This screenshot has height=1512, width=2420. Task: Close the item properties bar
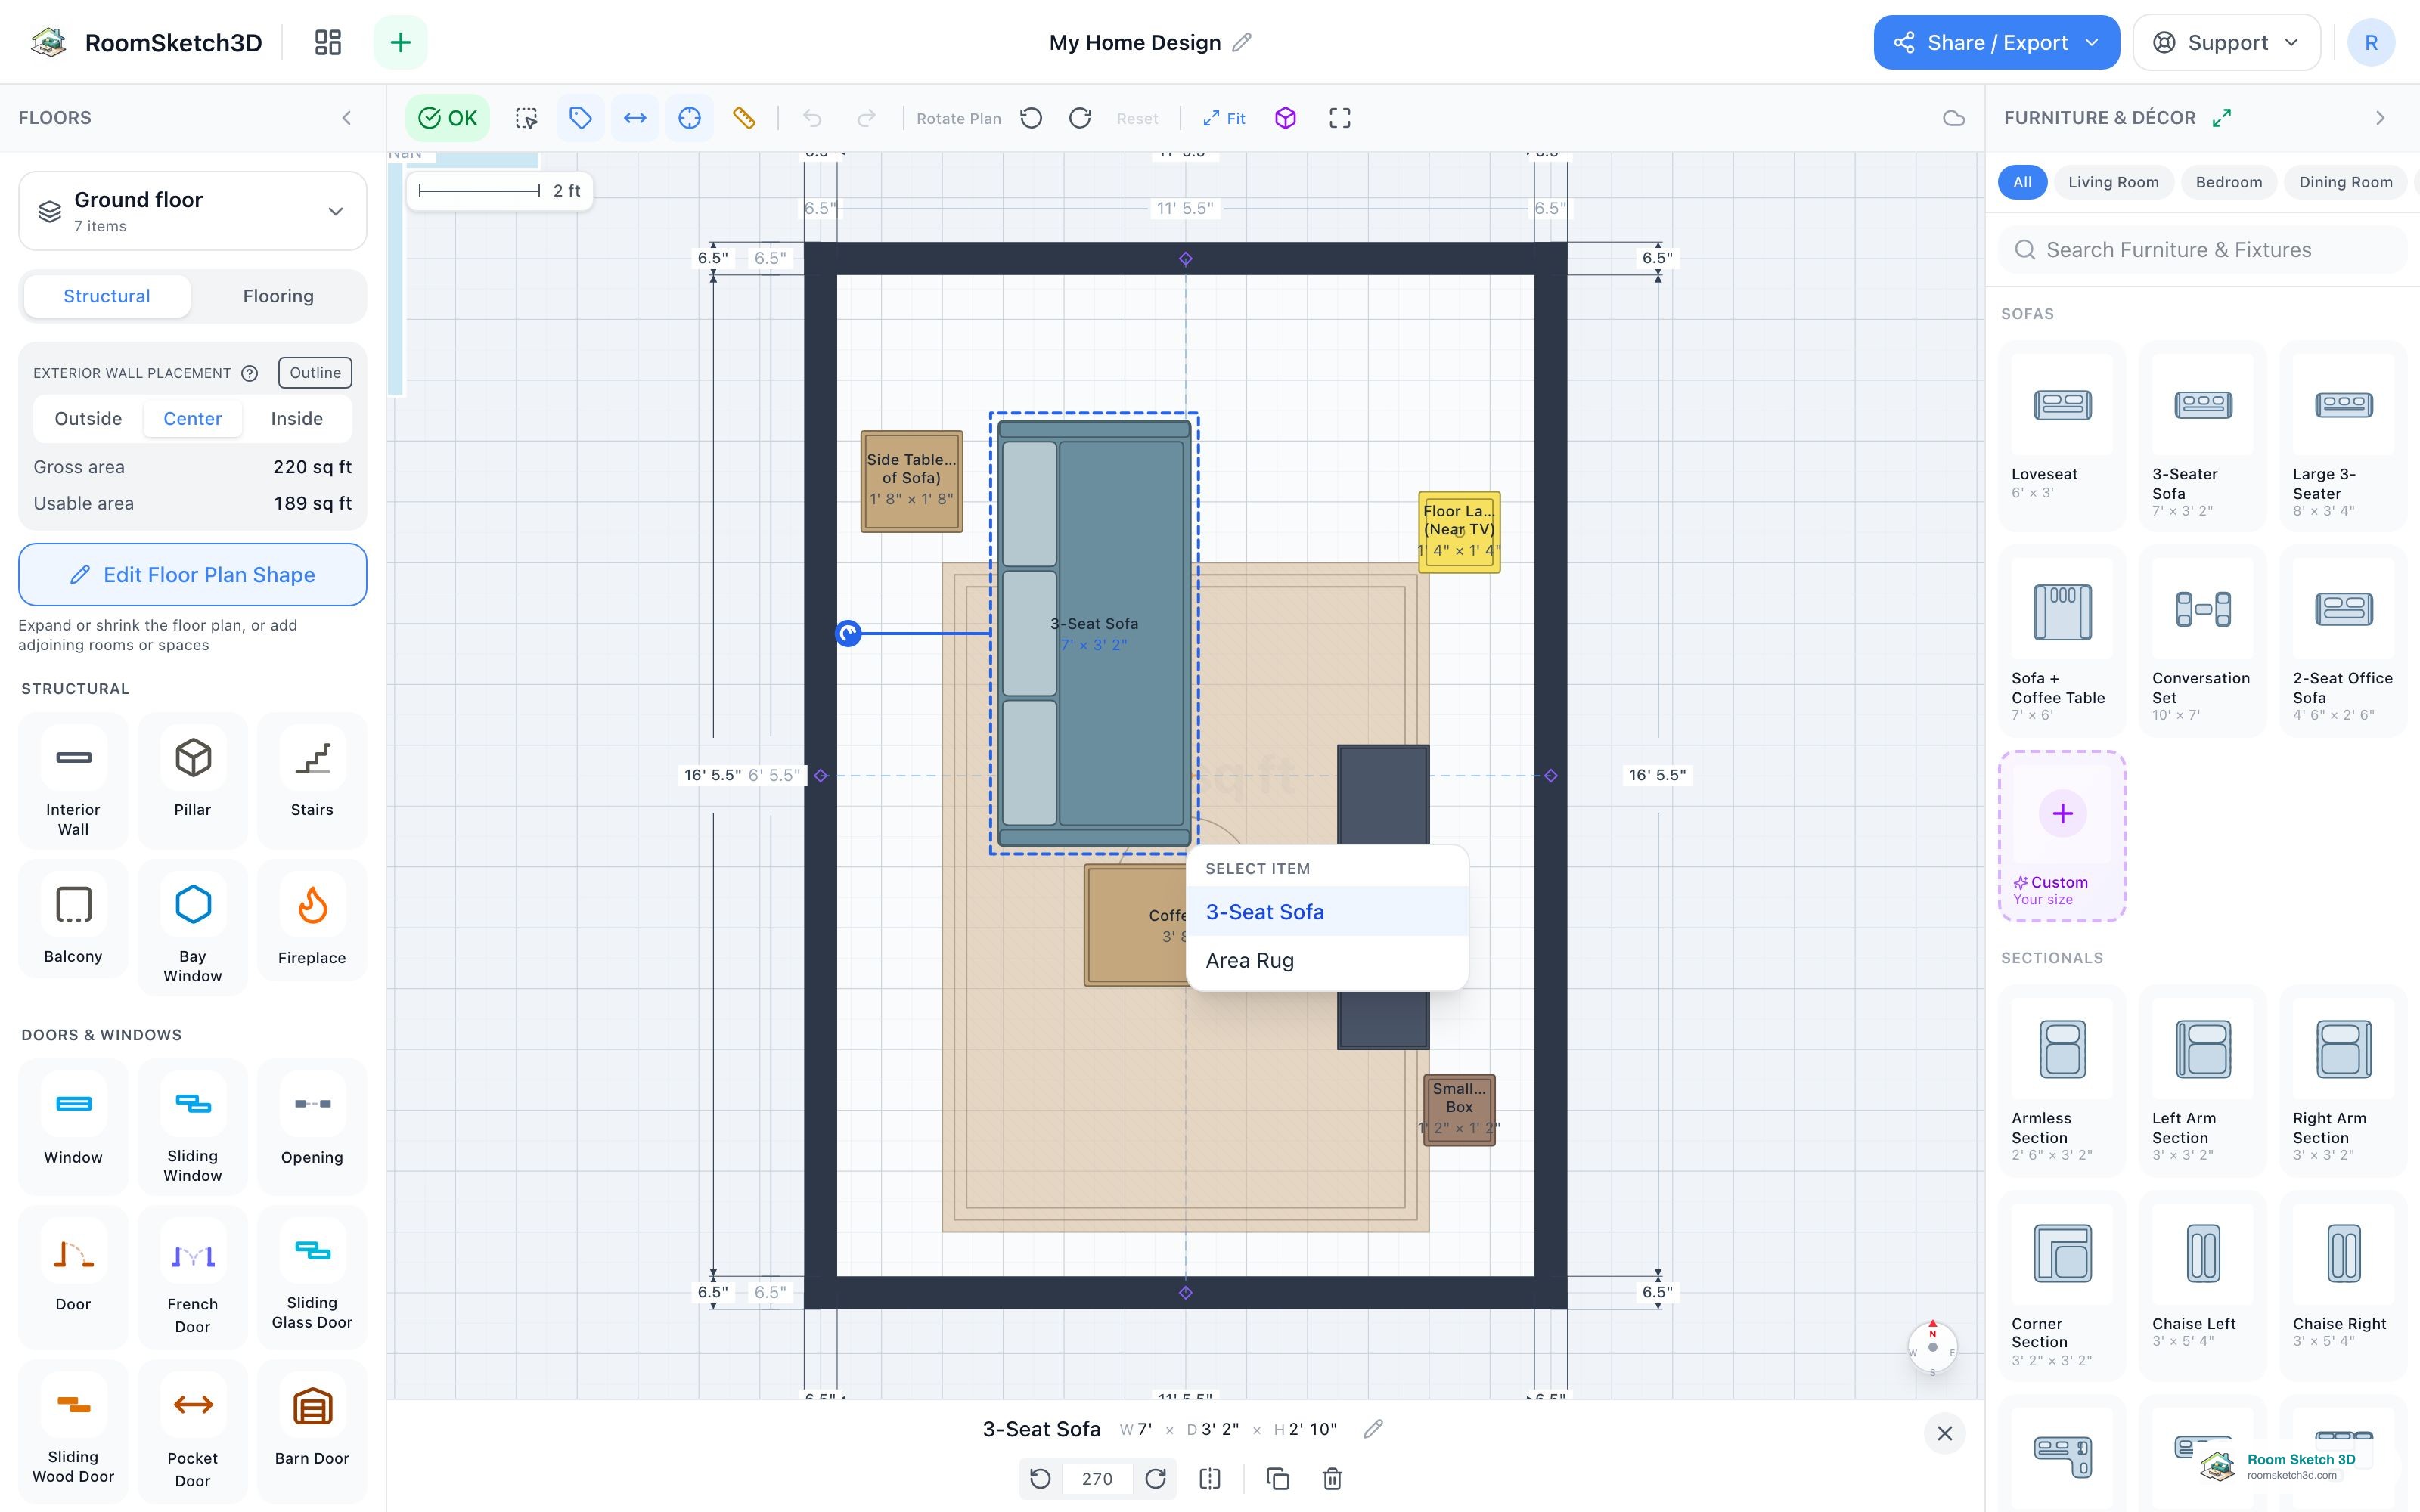[1944, 1433]
